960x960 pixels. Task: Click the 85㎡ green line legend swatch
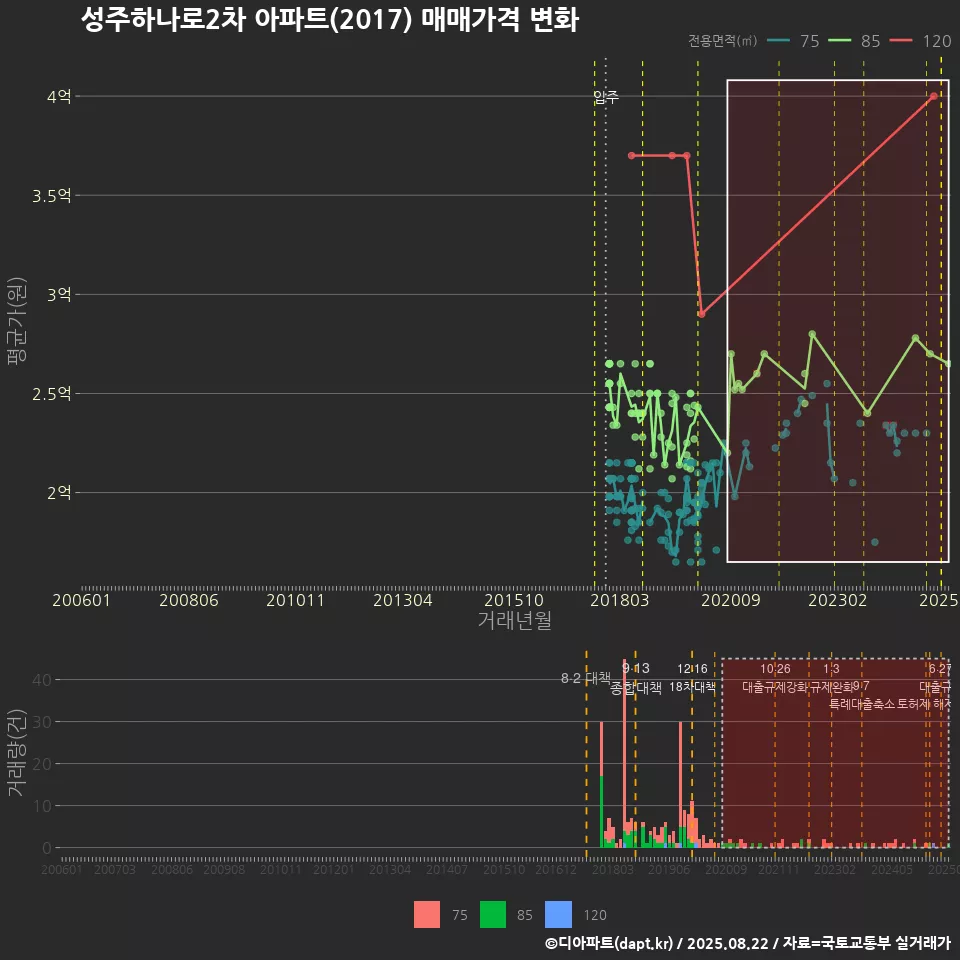coord(839,41)
